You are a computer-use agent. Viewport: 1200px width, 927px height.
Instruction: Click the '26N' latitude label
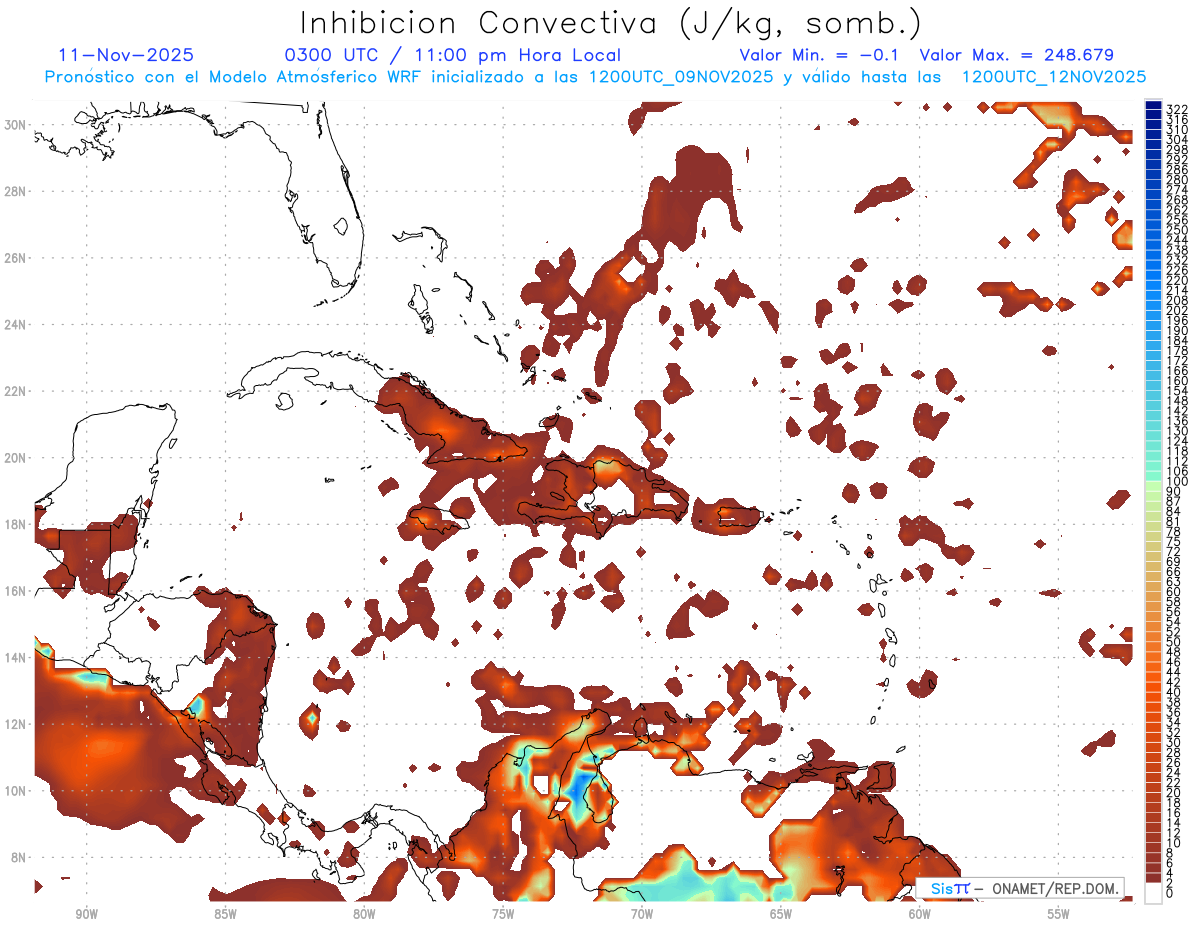pos(15,258)
